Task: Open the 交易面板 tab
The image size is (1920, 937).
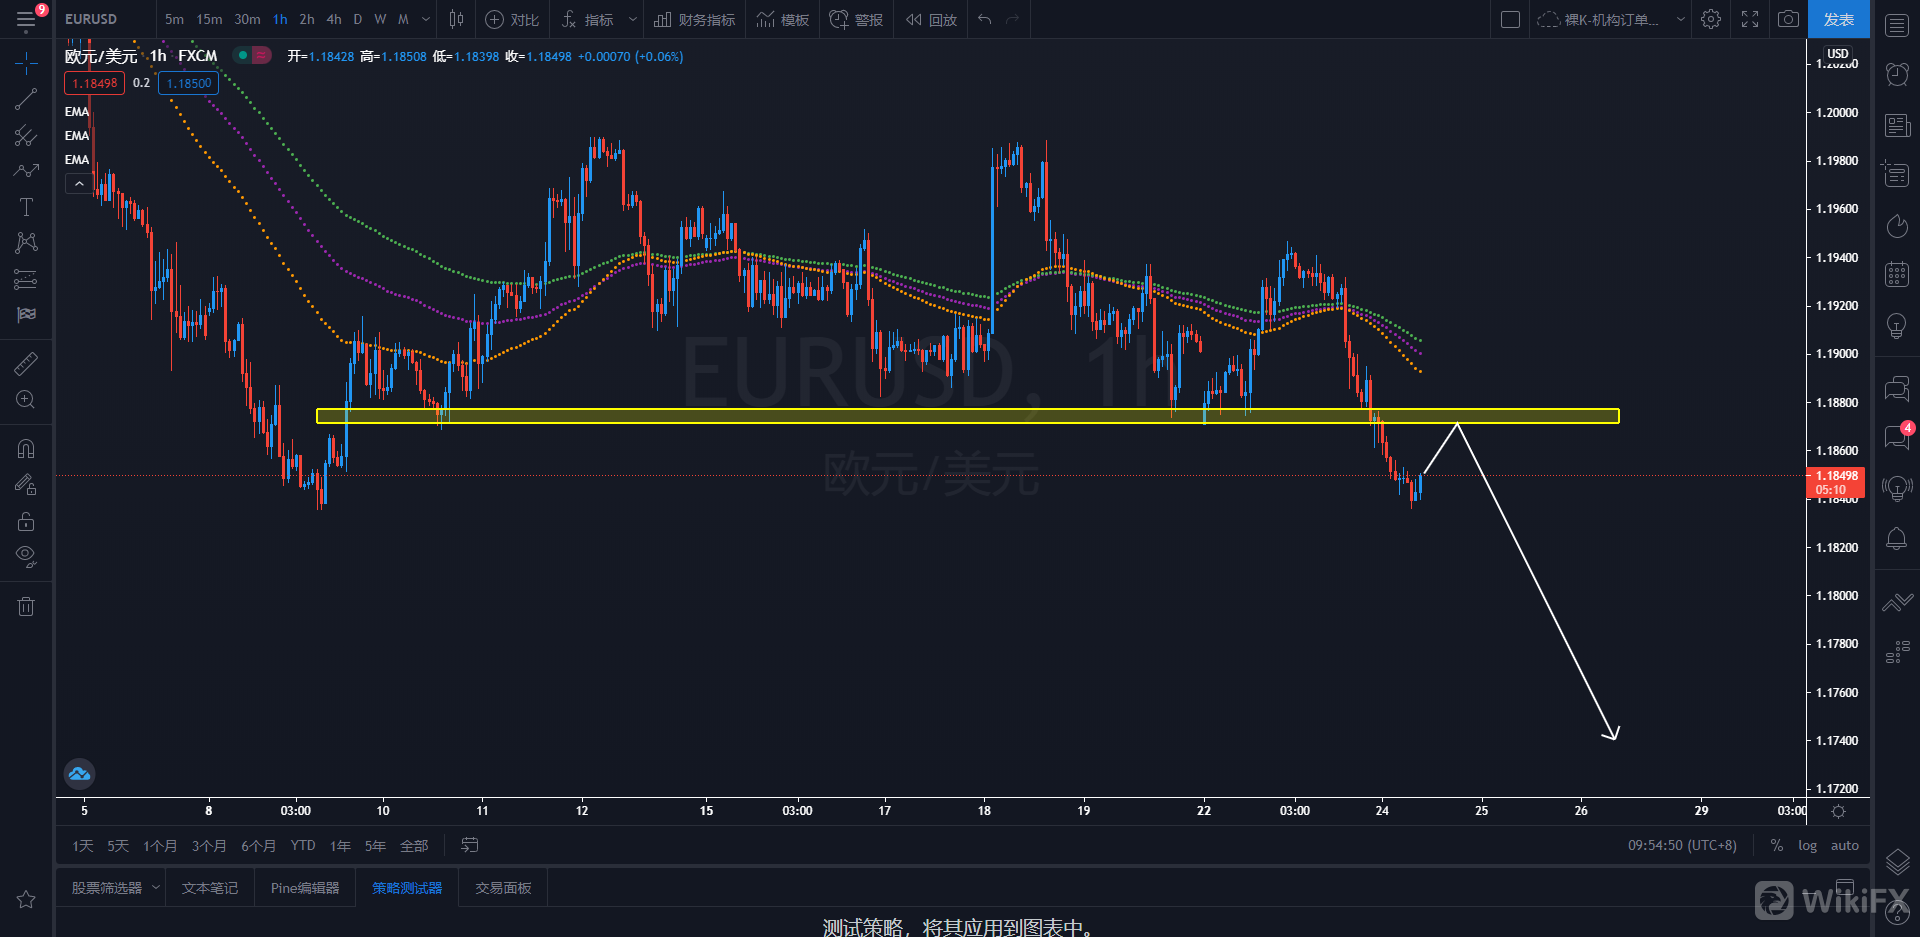Action: [503, 888]
